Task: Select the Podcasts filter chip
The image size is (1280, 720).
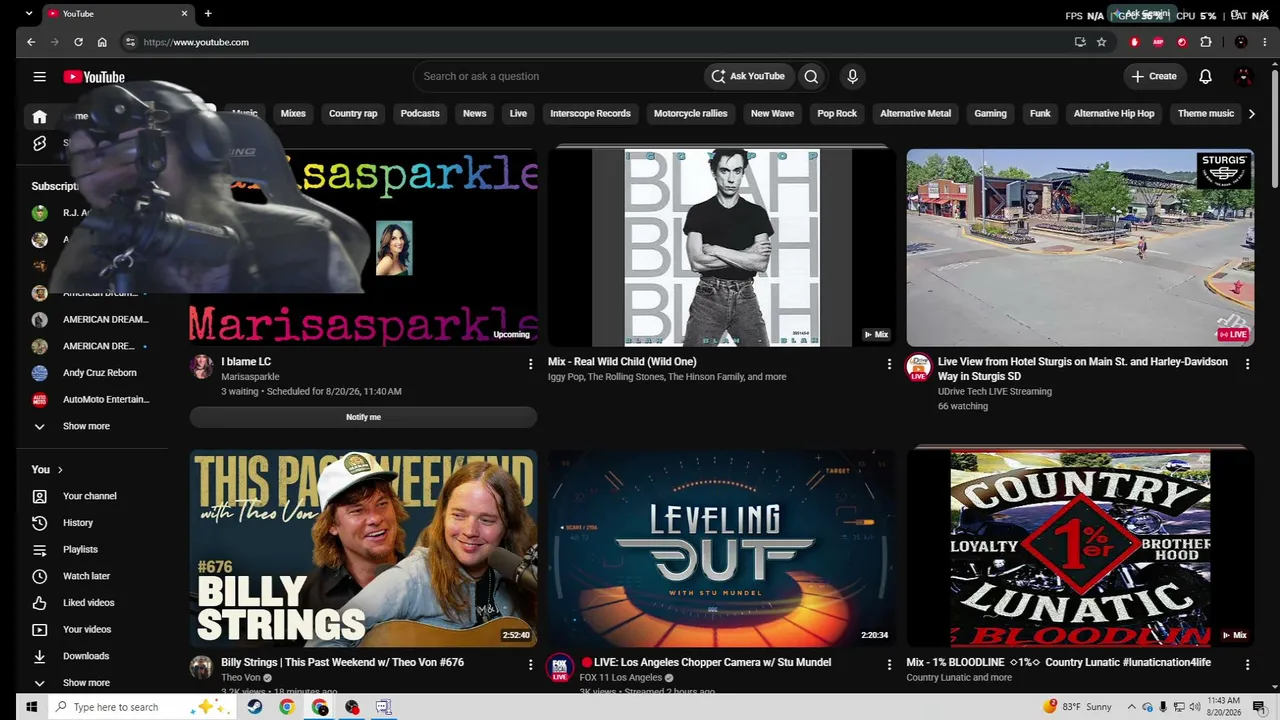Action: click(420, 114)
